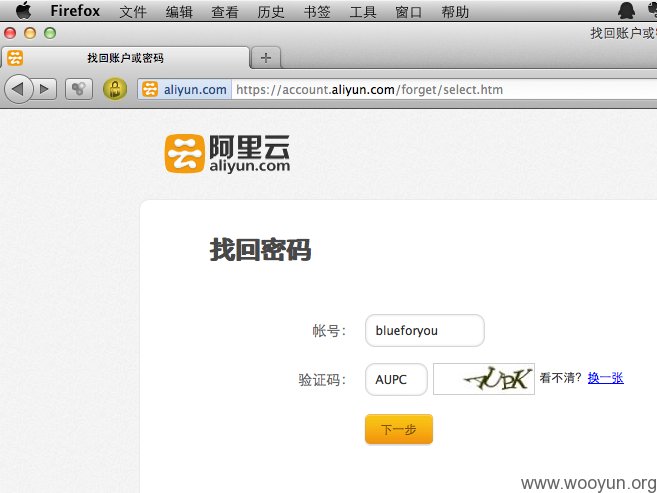Viewport: 657px width, 493px height.
Task: Click the 找回密码 heading
Action: (x=261, y=250)
